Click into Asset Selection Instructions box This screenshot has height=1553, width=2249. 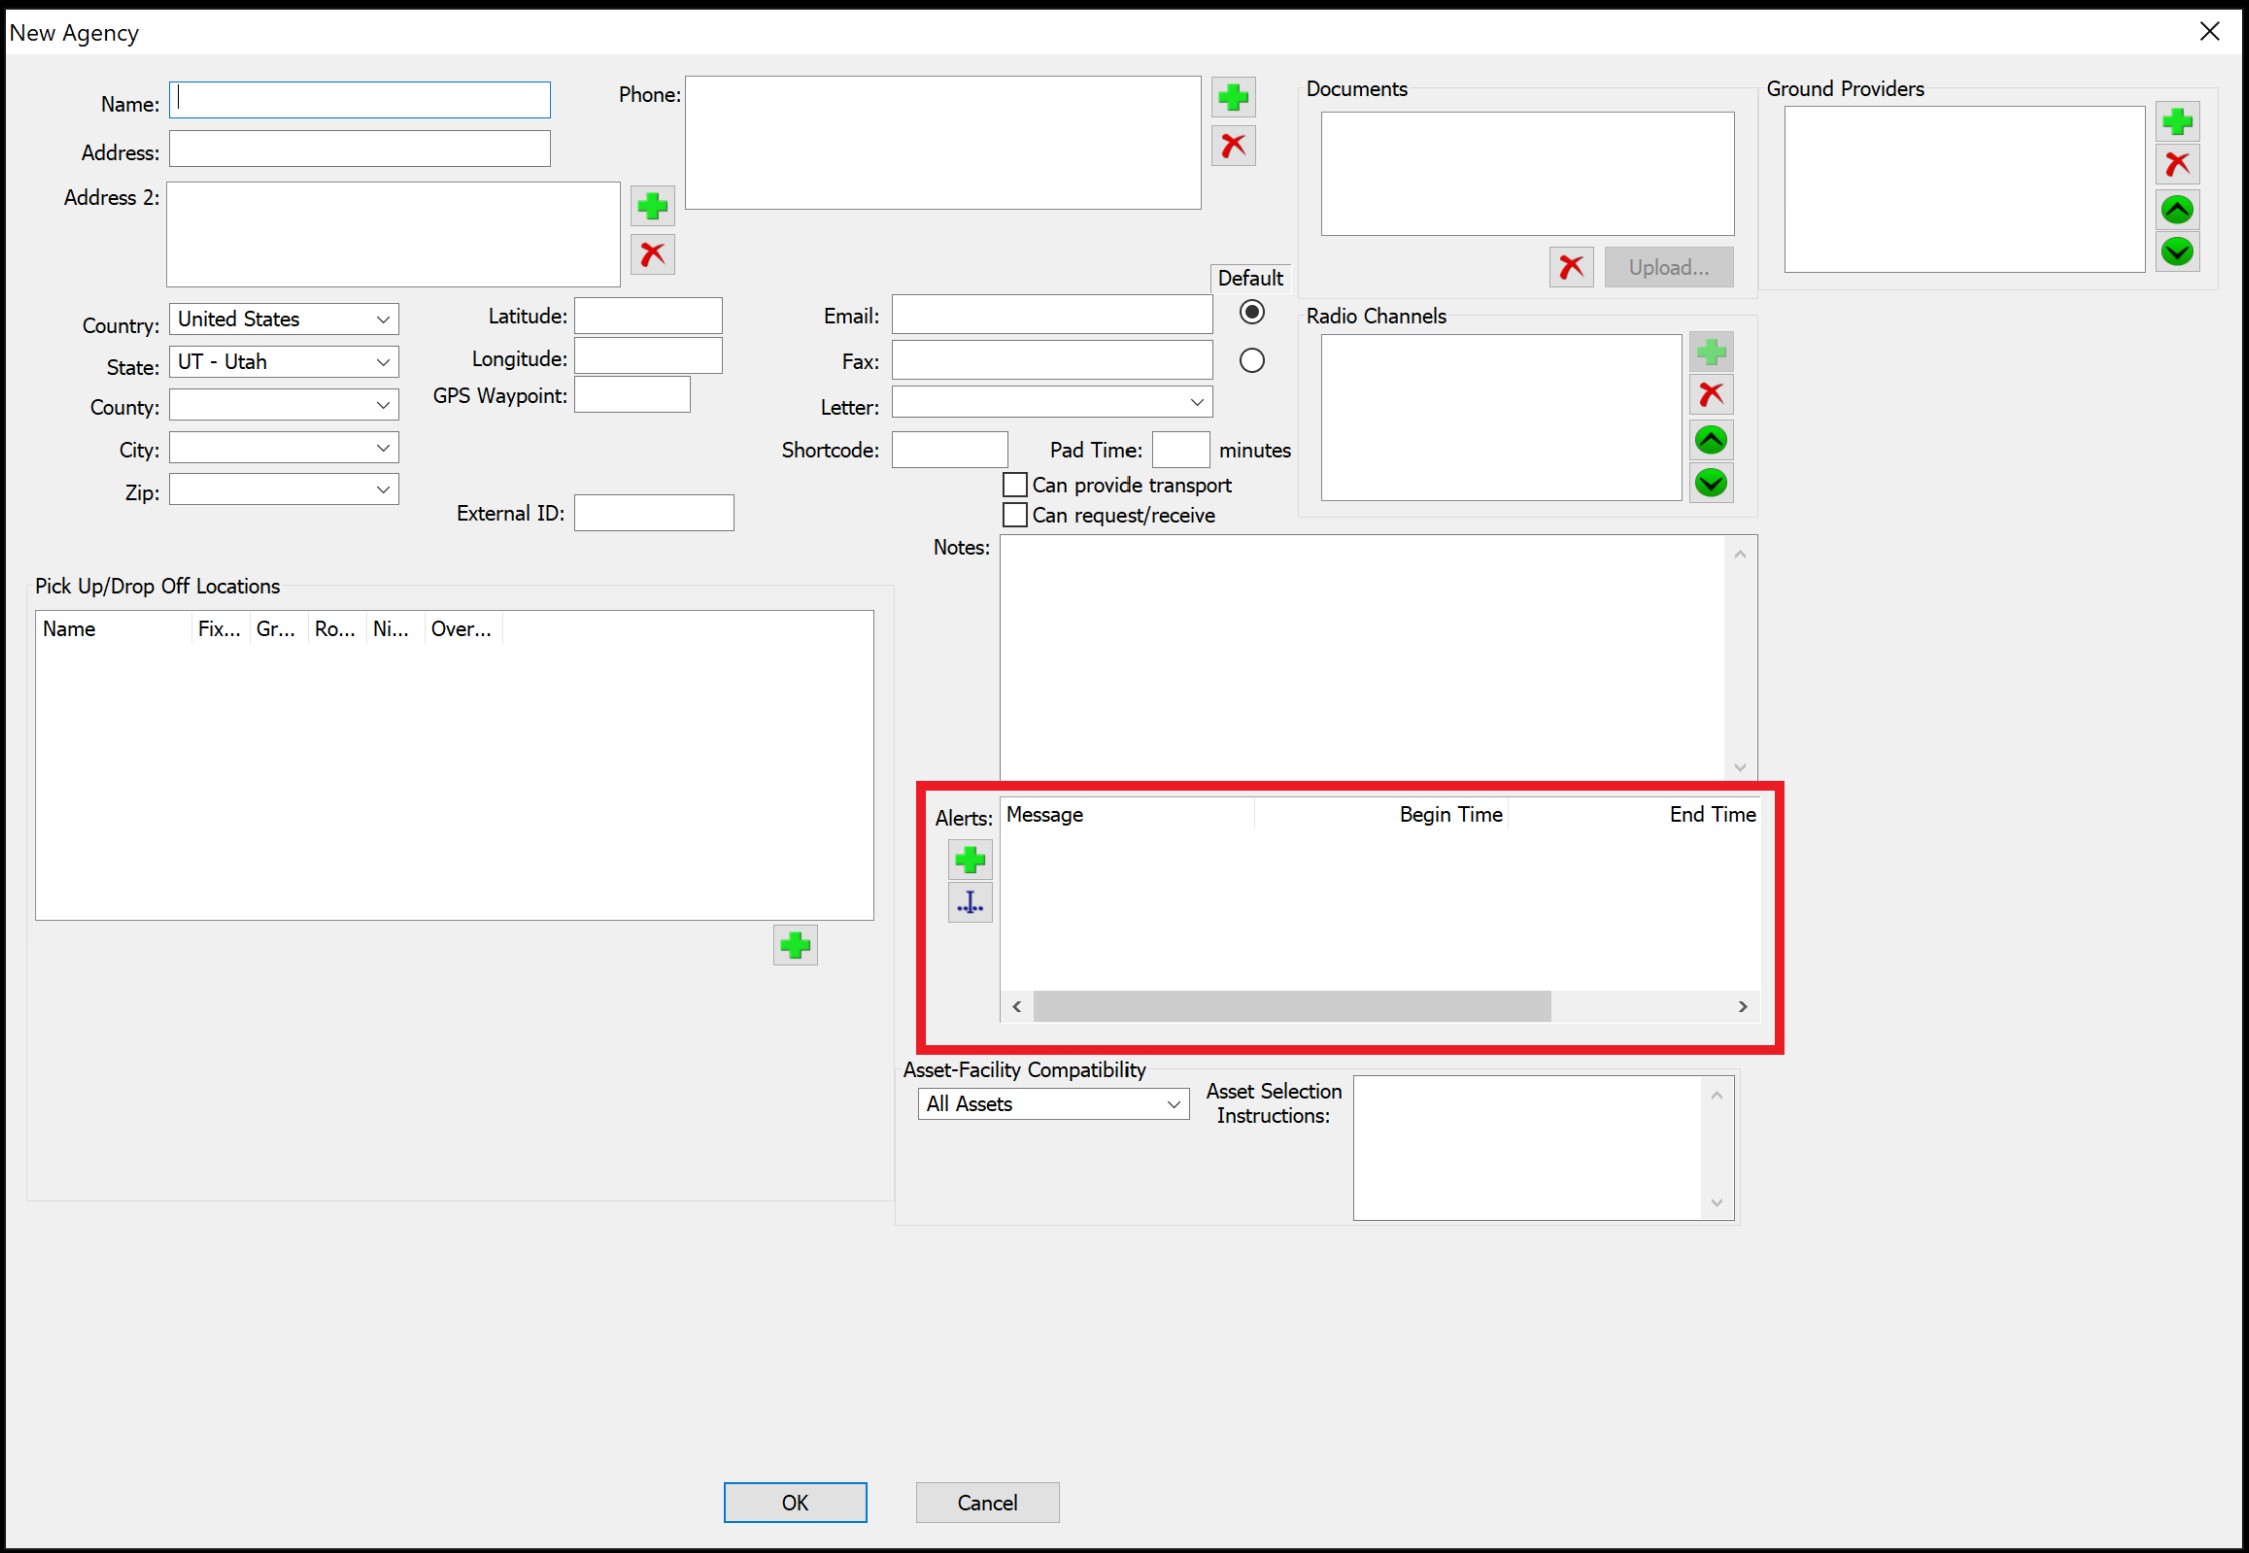[1528, 1148]
